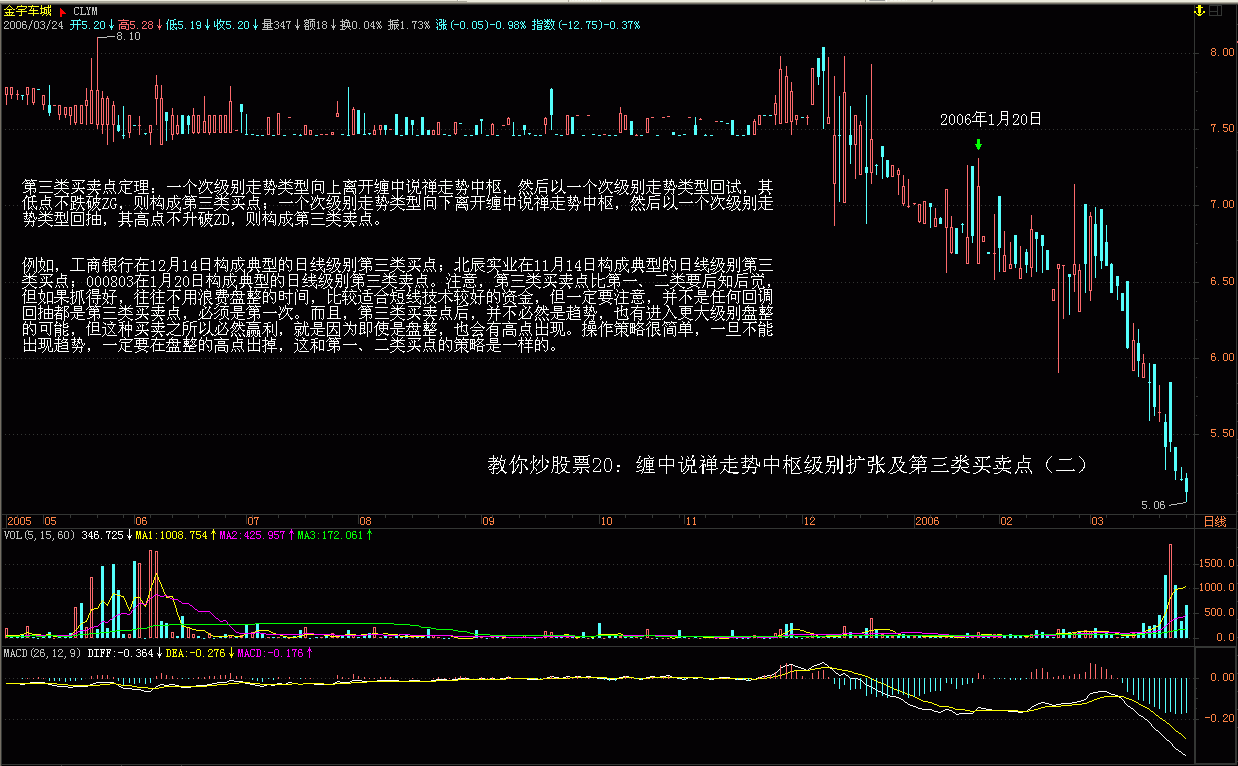The image size is (1238, 766).
Task: Click the 2005 year marker on time axis
Action: 18,521
